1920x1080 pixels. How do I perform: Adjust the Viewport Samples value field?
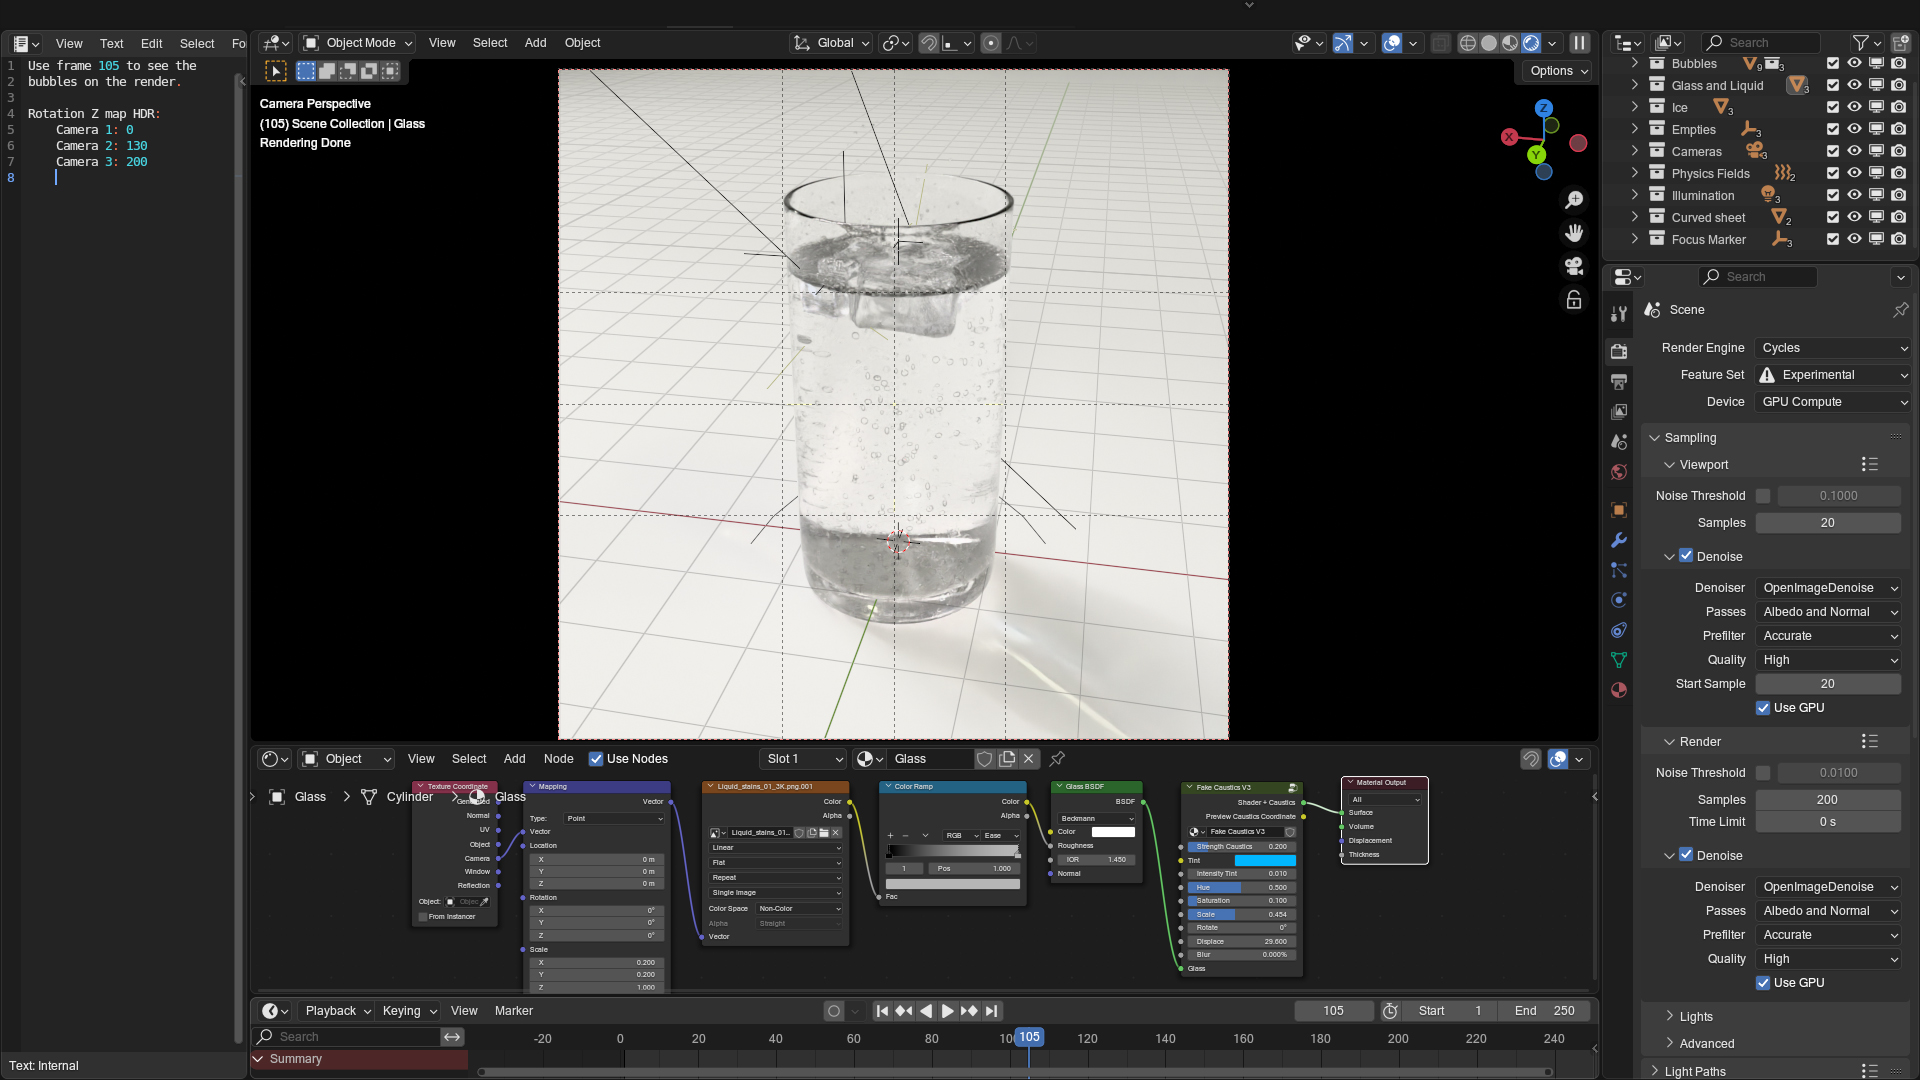1828,523
